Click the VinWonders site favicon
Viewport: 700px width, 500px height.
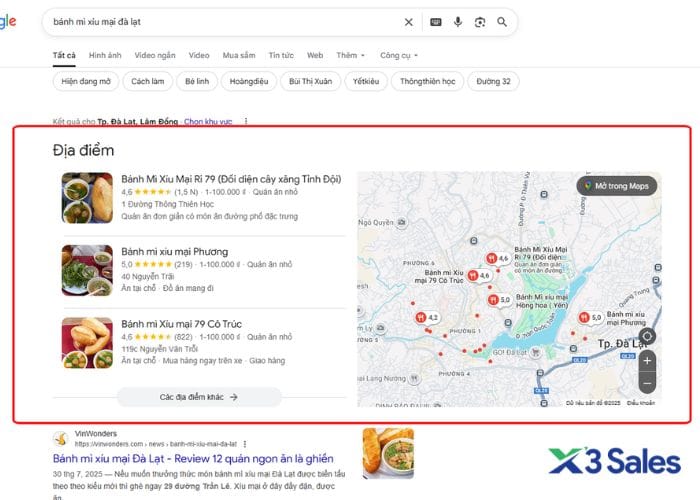pos(60,438)
